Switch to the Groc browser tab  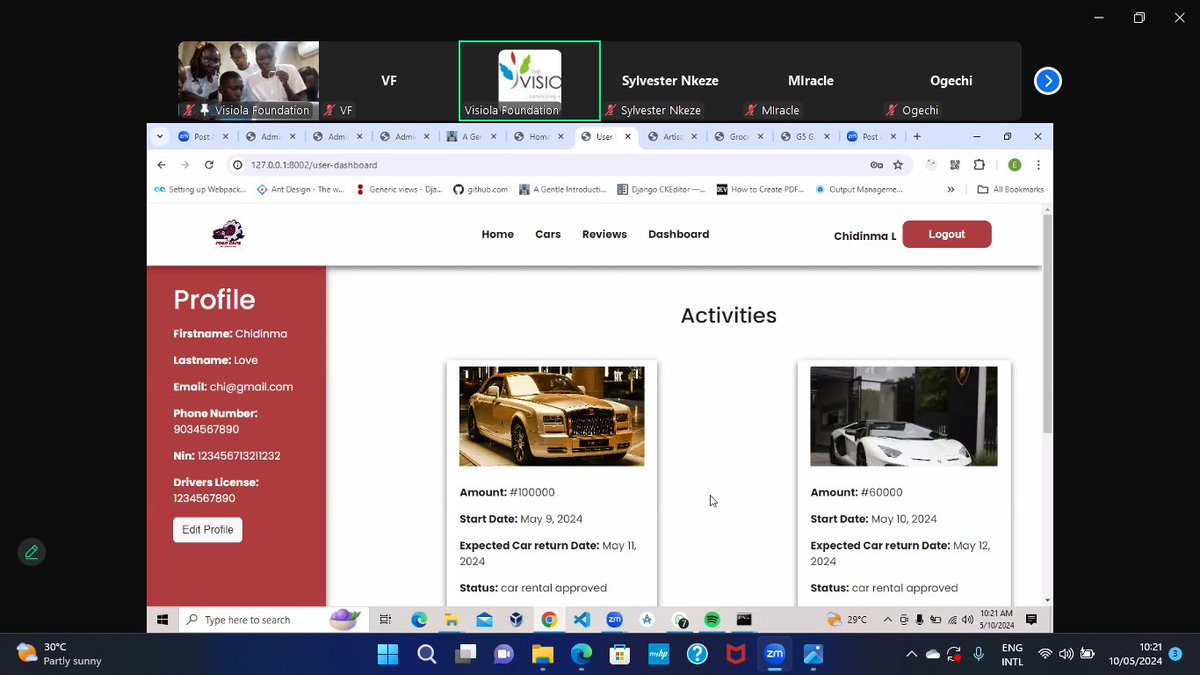(x=738, y=137)
